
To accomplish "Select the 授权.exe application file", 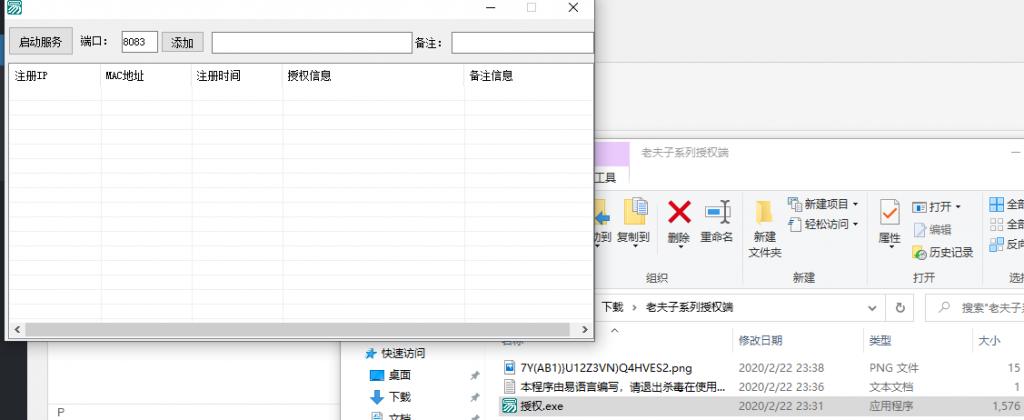I will click(x=542, y=405).
